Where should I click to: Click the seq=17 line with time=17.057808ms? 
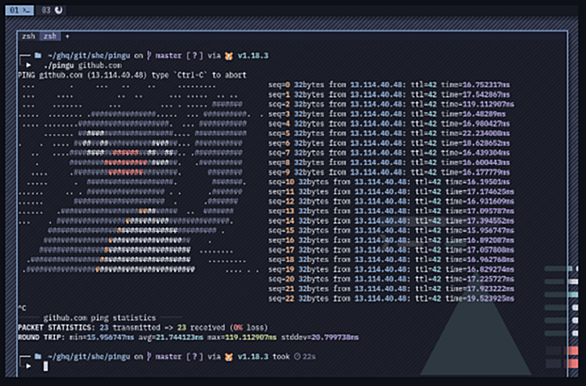[391, 250]
